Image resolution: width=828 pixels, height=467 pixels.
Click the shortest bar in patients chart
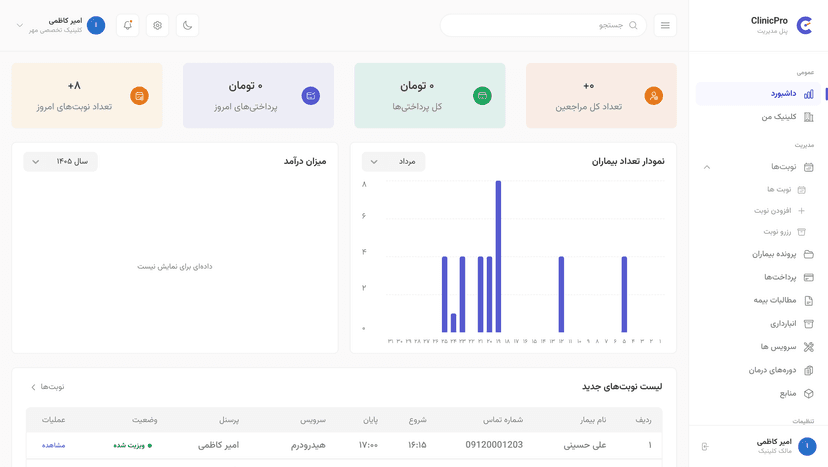(453, 323)
